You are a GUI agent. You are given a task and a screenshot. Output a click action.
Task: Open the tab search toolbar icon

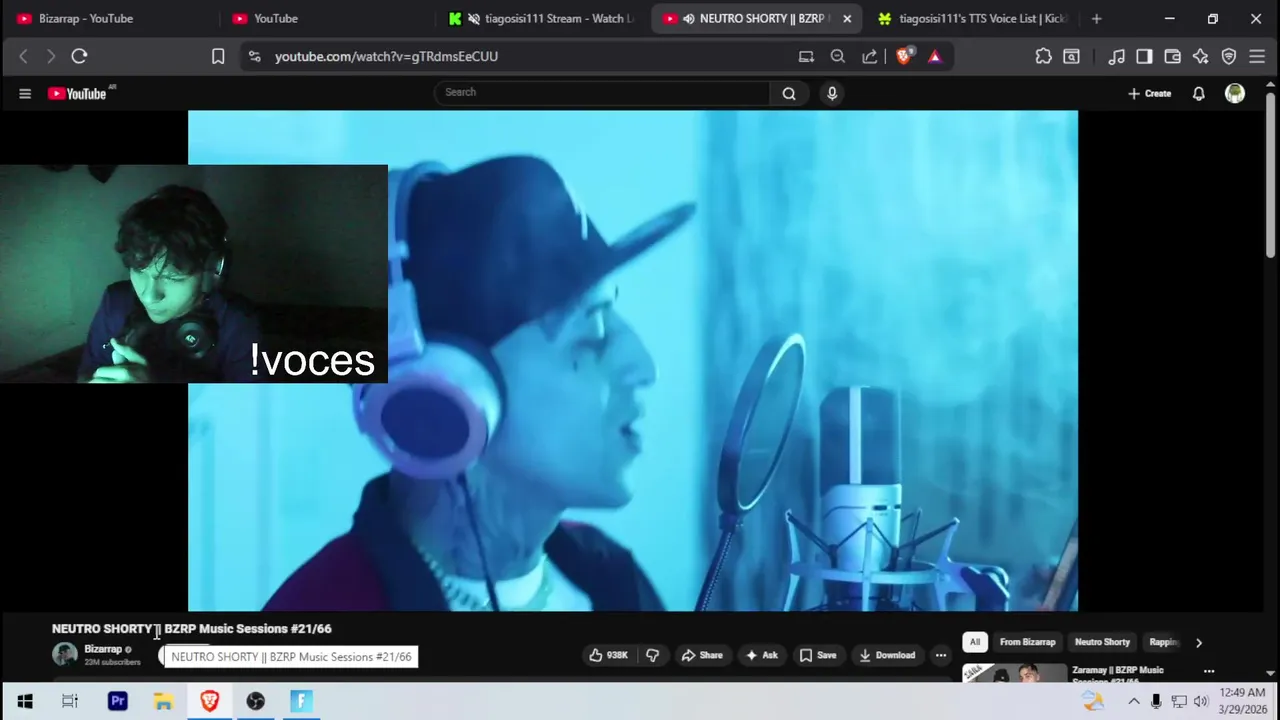[x=1071, y=57]
